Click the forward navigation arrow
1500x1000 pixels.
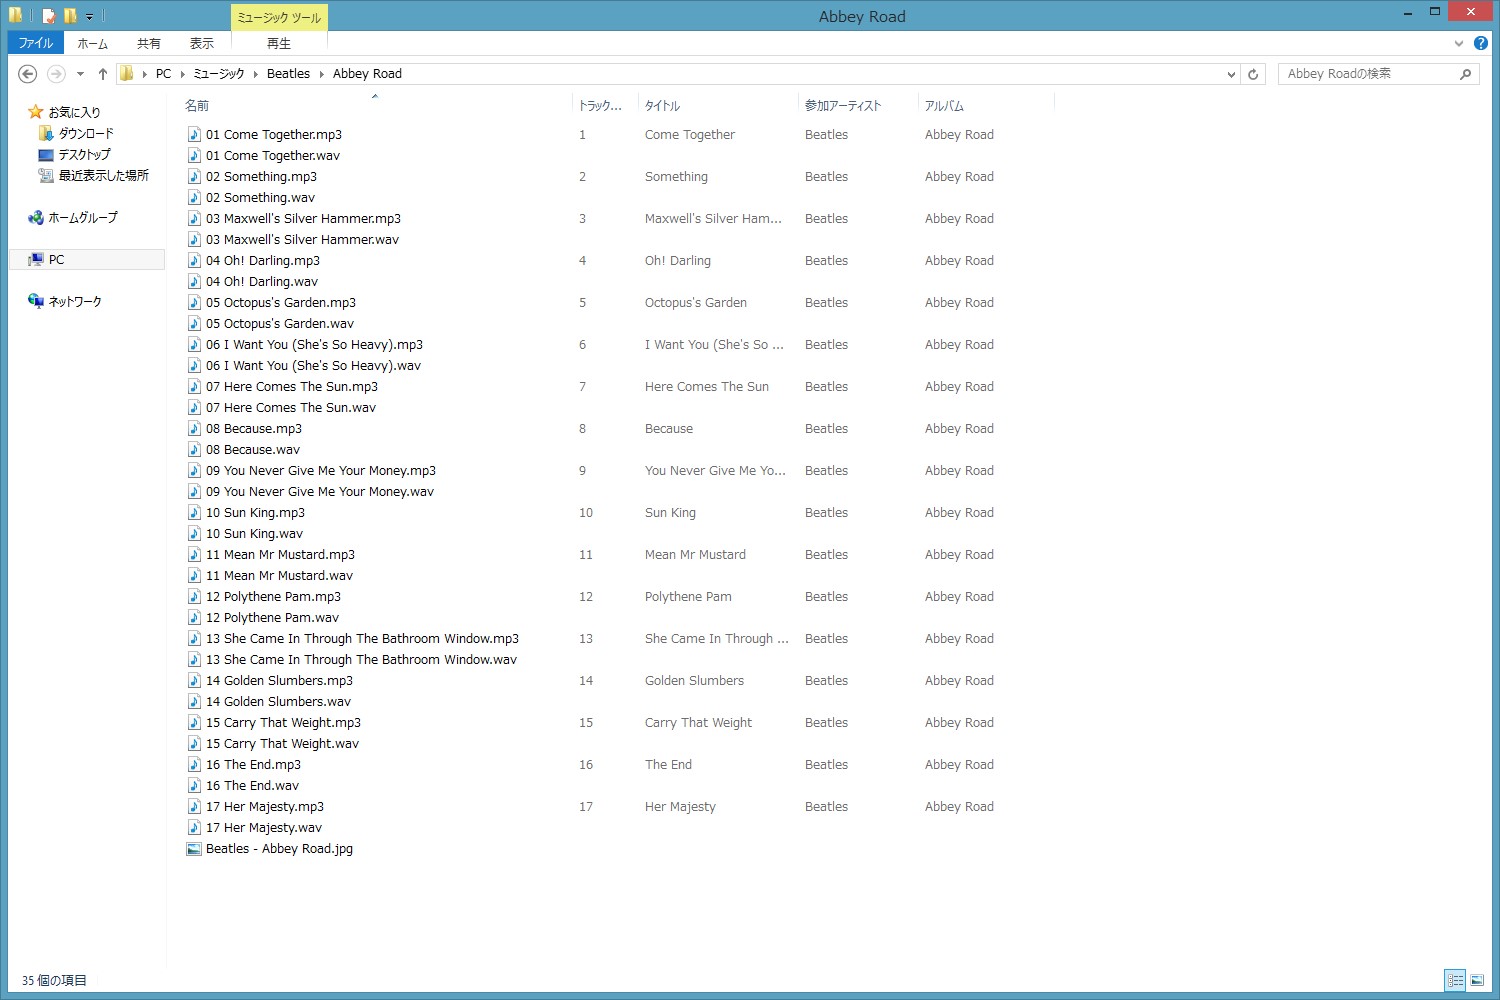point(56,74)
